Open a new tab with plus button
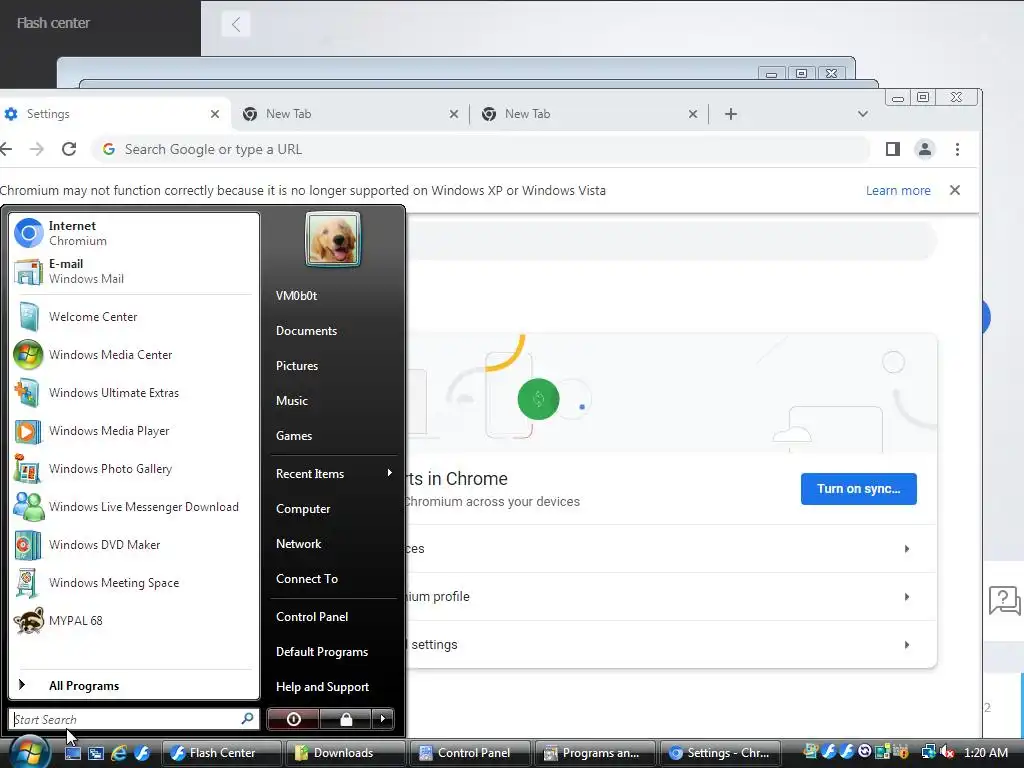The height and width of the screenshot is (768, 1024). click(731, 114)
